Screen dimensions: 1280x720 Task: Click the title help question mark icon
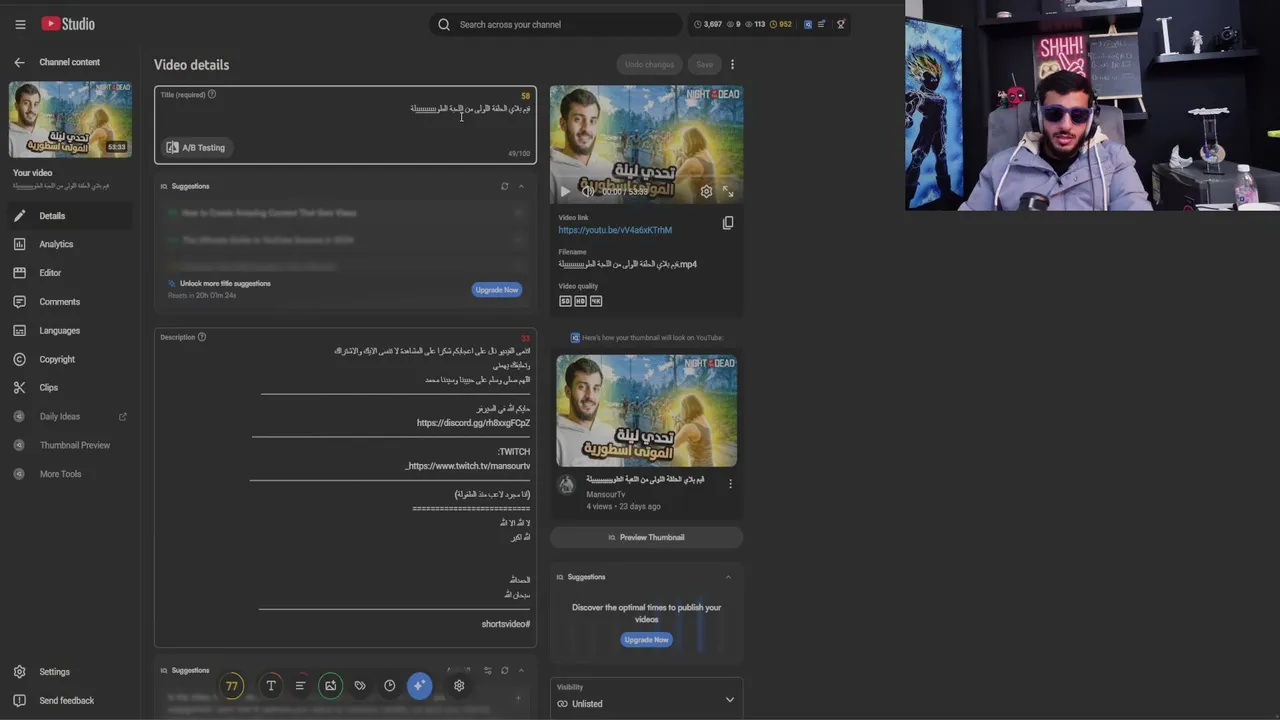click(x=211, y=94)
